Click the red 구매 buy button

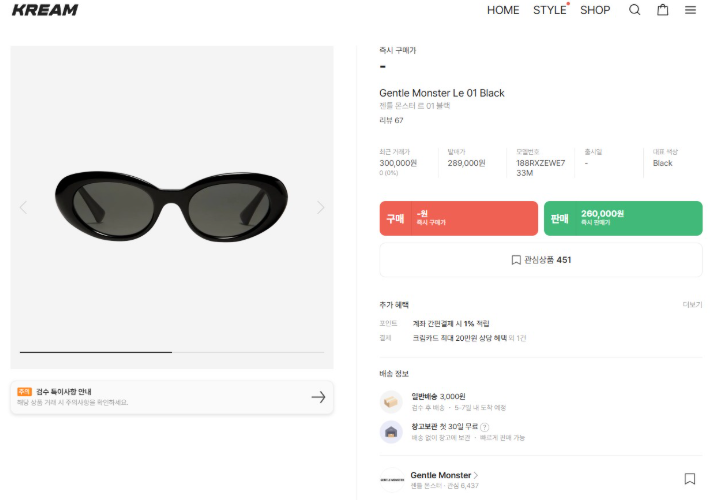(458, 218)
